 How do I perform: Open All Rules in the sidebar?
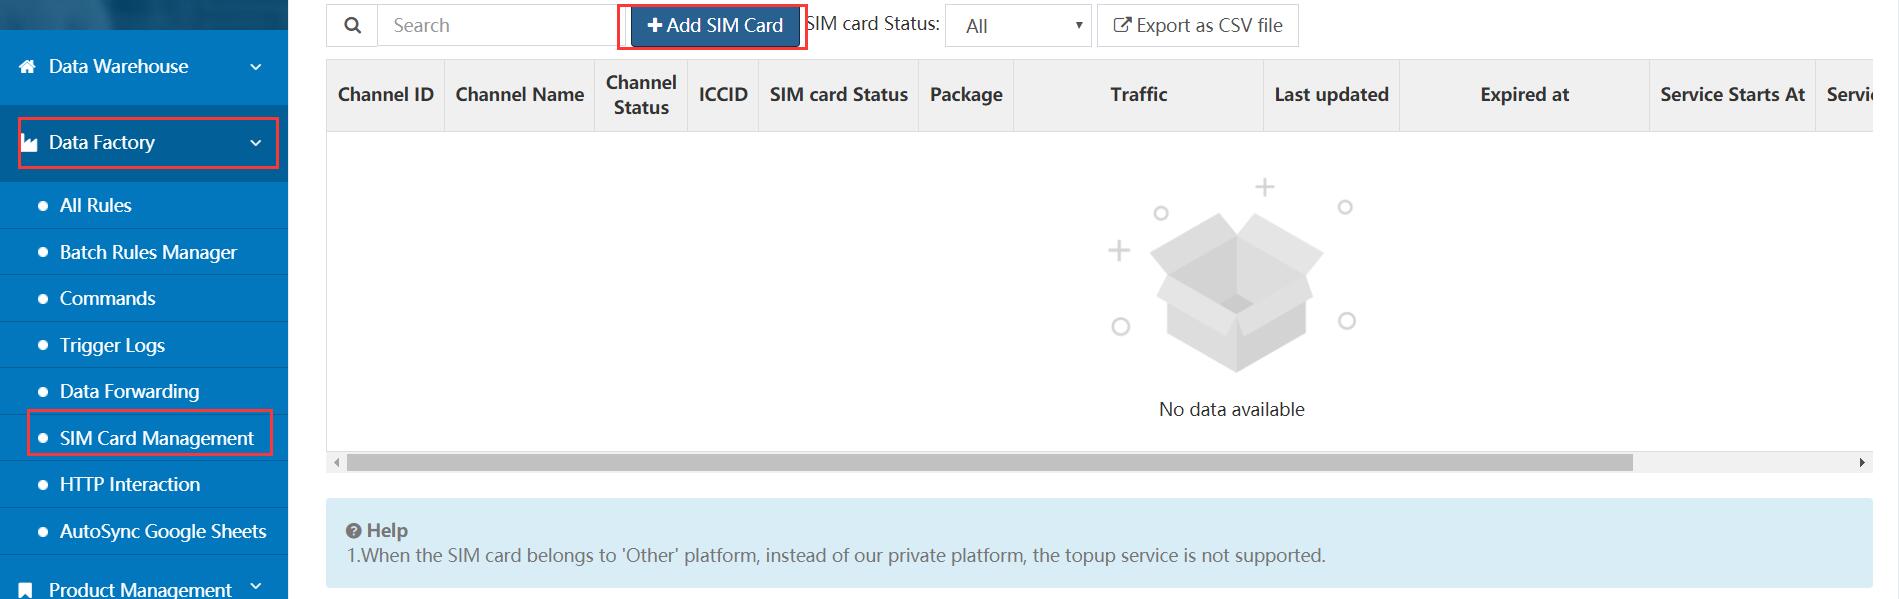(96, 206)
